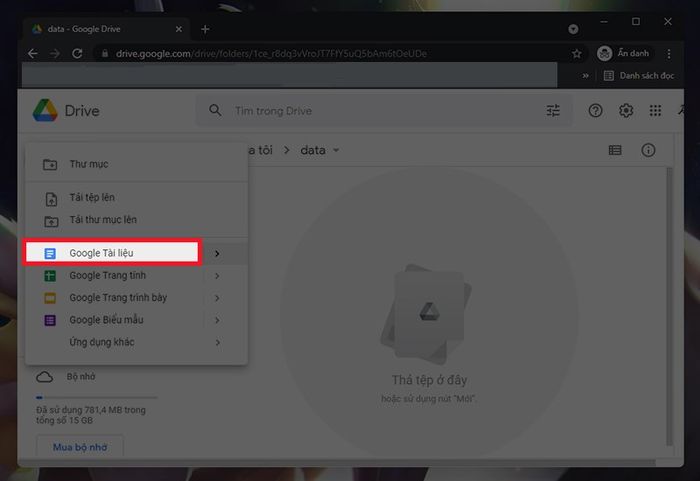Click the upload folder arrow icon

click(51, 221)
